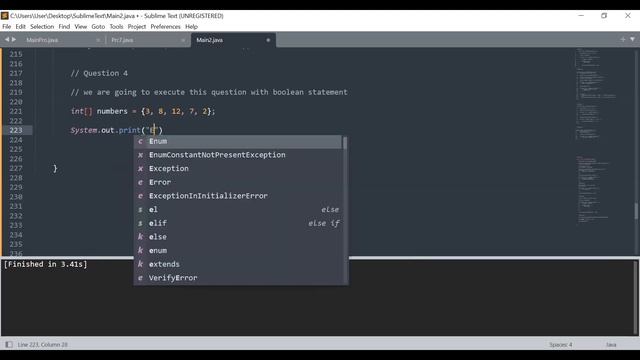Click '[Finished in 3.41s]' build output
This screenshot has height=360, width=640.
pyautogui.click(x=45, y=264)
